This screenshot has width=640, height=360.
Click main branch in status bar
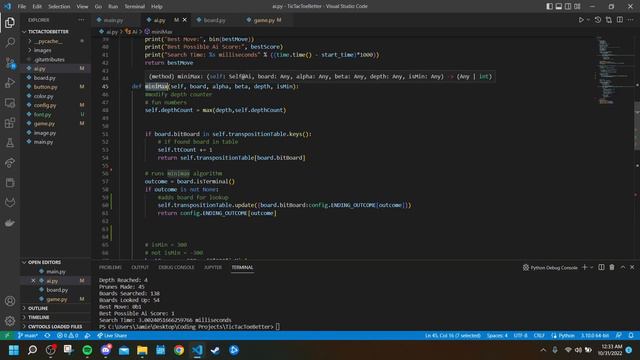[x=28, y=336]
